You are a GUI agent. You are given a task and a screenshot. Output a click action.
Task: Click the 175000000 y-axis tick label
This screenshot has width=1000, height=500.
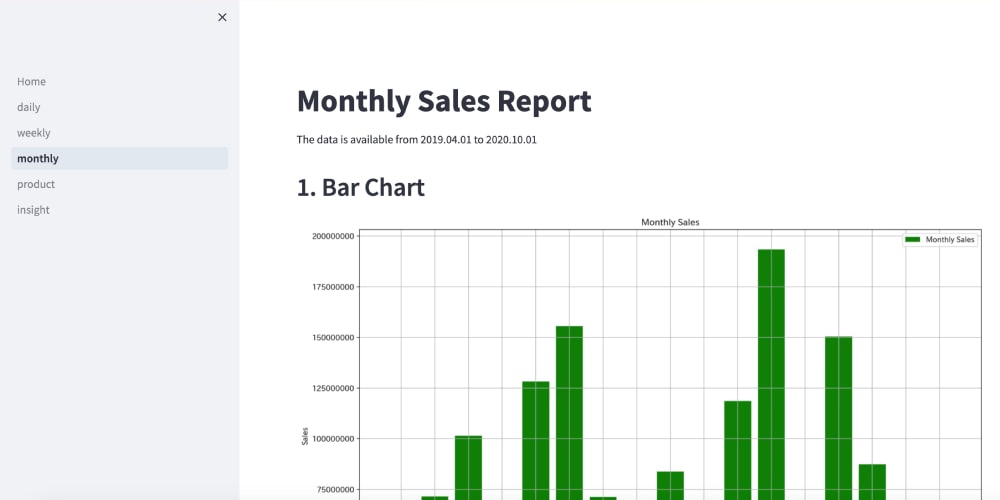[x=332, y=287]
